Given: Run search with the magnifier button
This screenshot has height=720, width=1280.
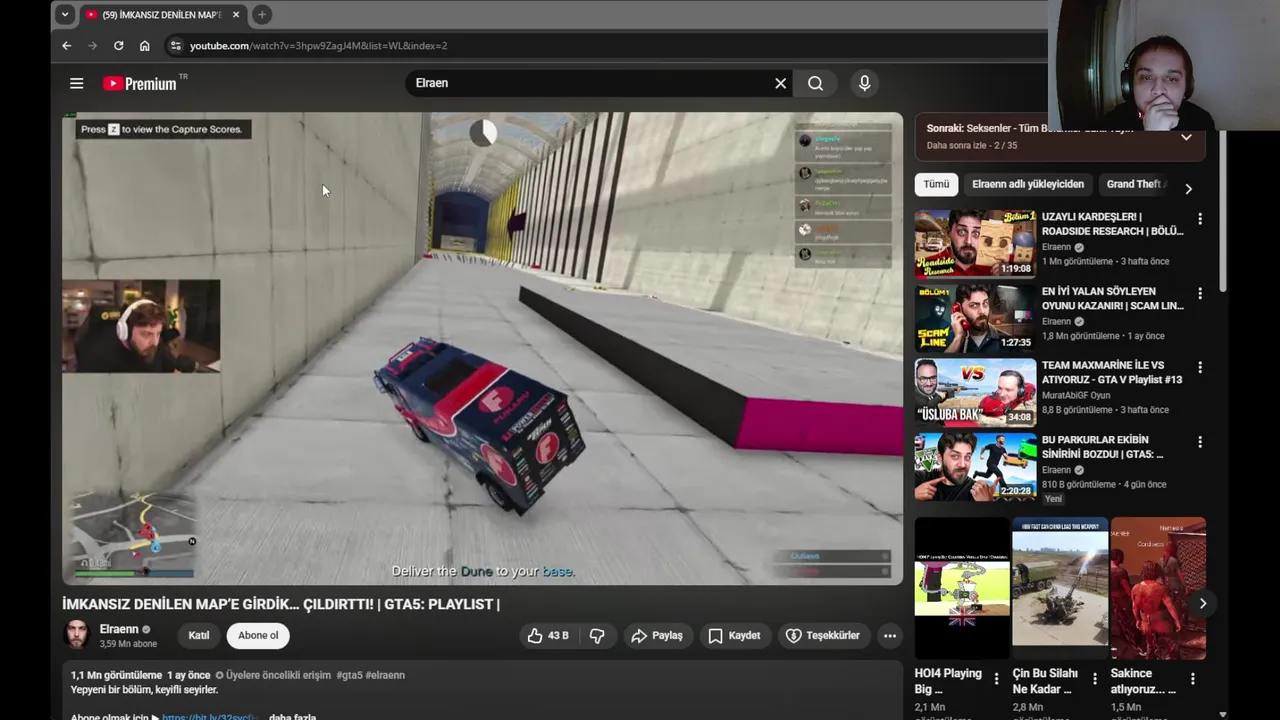Looking at the screenshot, I should coord(815,83).
